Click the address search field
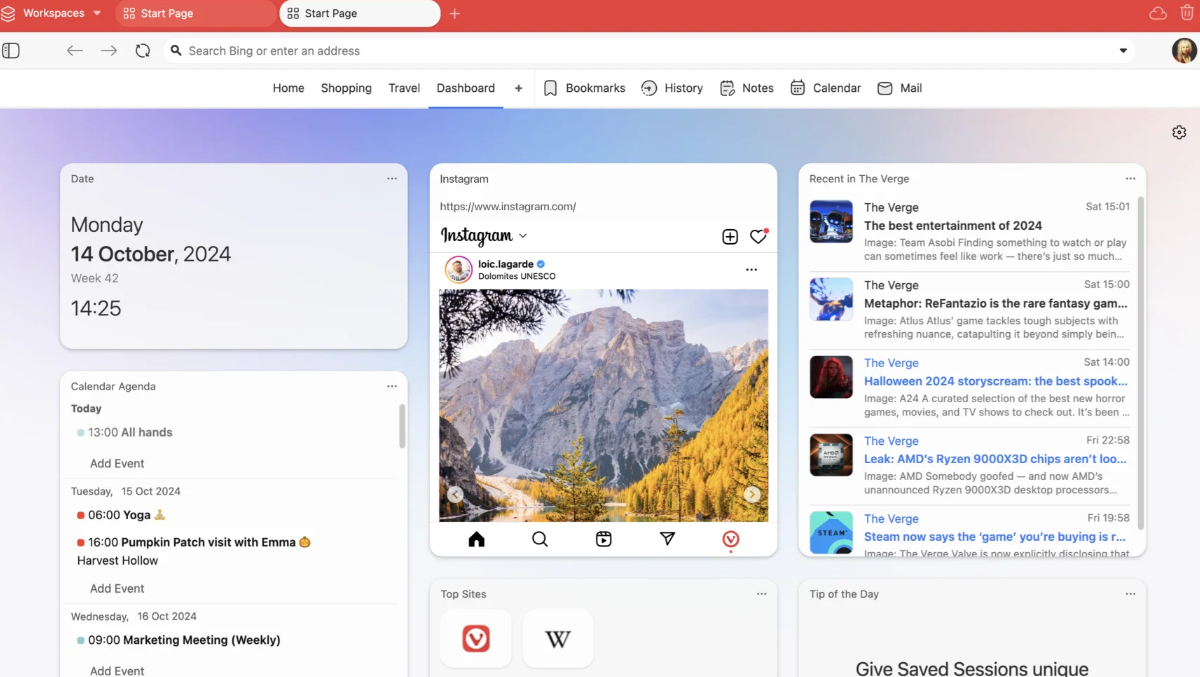1200x677 pixels. 640,51
